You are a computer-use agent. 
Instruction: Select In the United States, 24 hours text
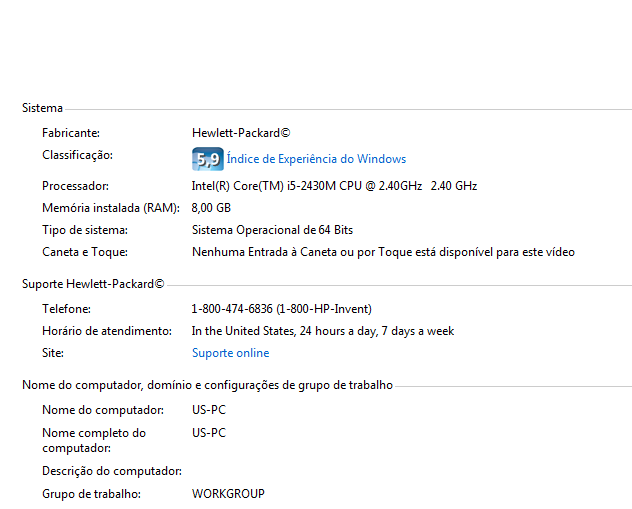(x=322, y=331)
